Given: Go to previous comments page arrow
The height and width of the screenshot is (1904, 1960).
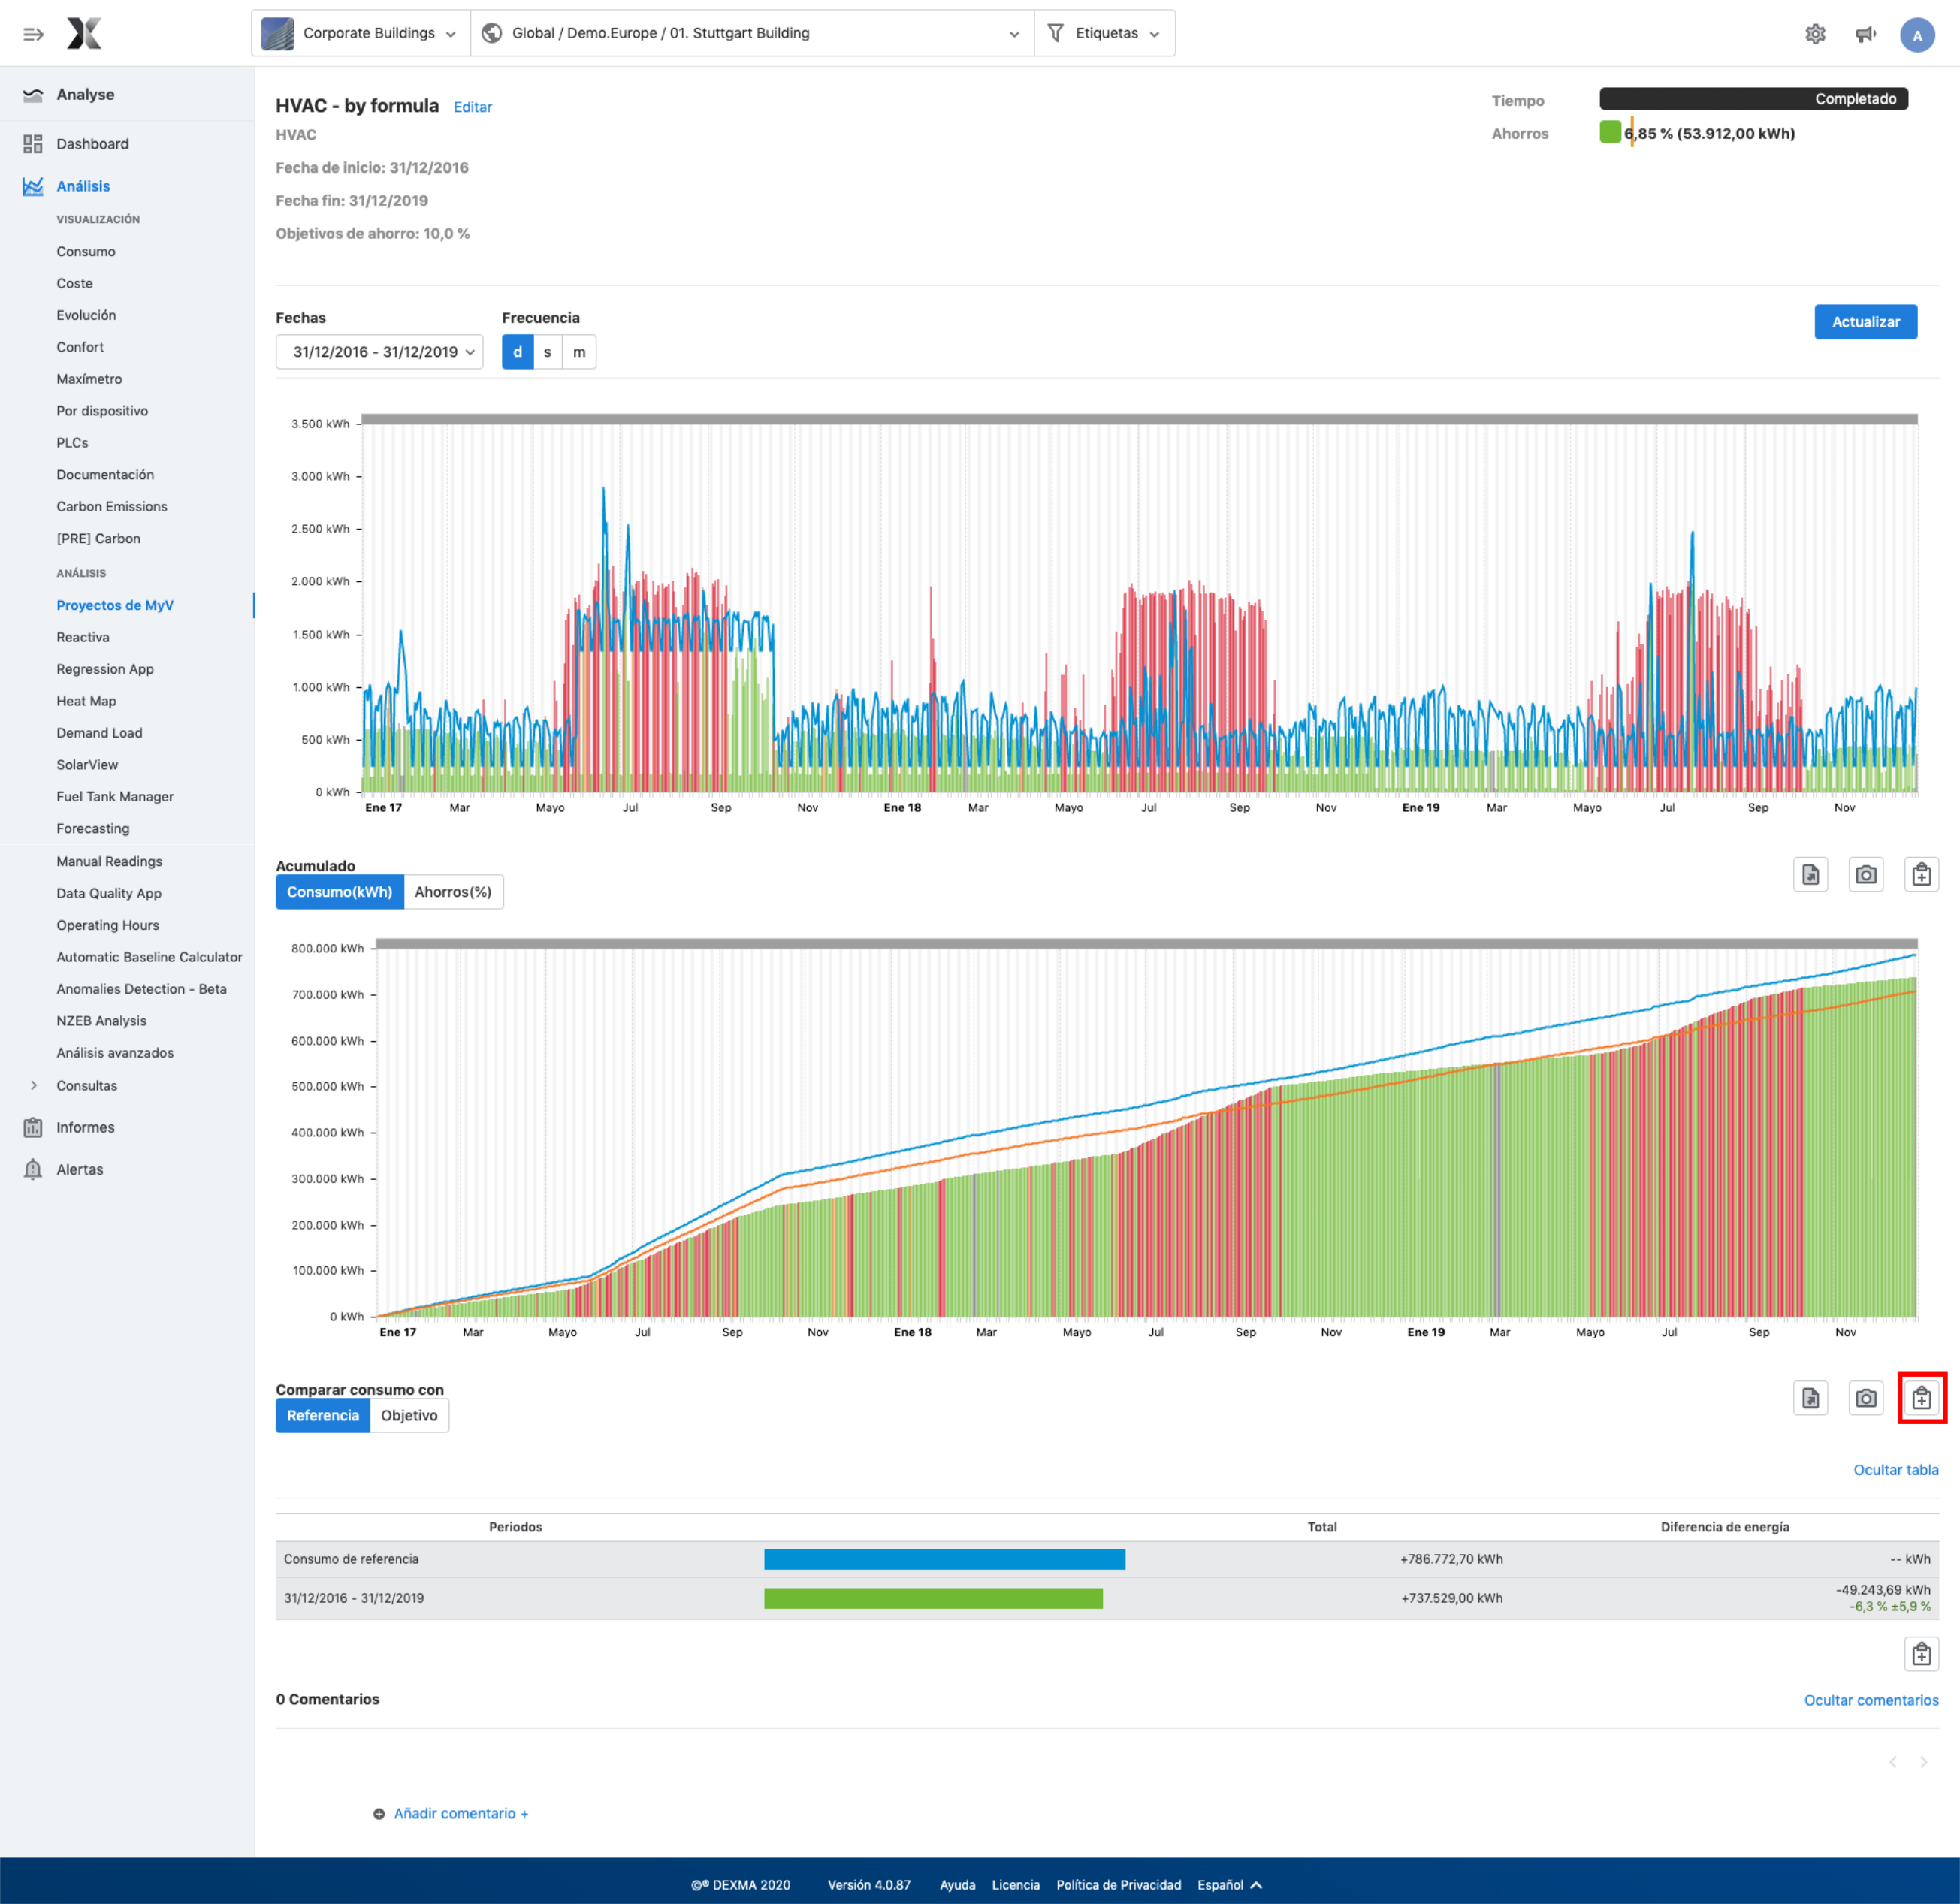Looking at the screenshot, I should click(x=1892, y=1762).
